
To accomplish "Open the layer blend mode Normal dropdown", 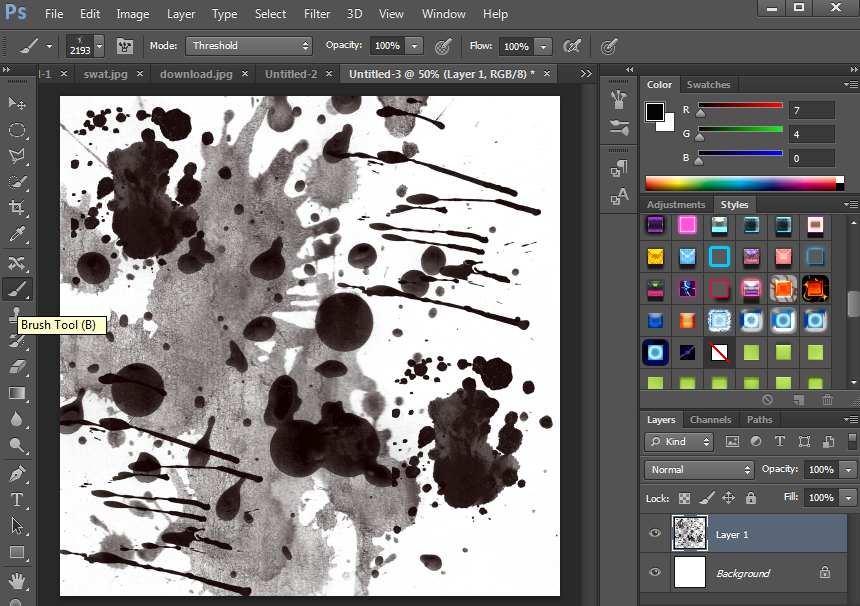I will coord(699,470).
